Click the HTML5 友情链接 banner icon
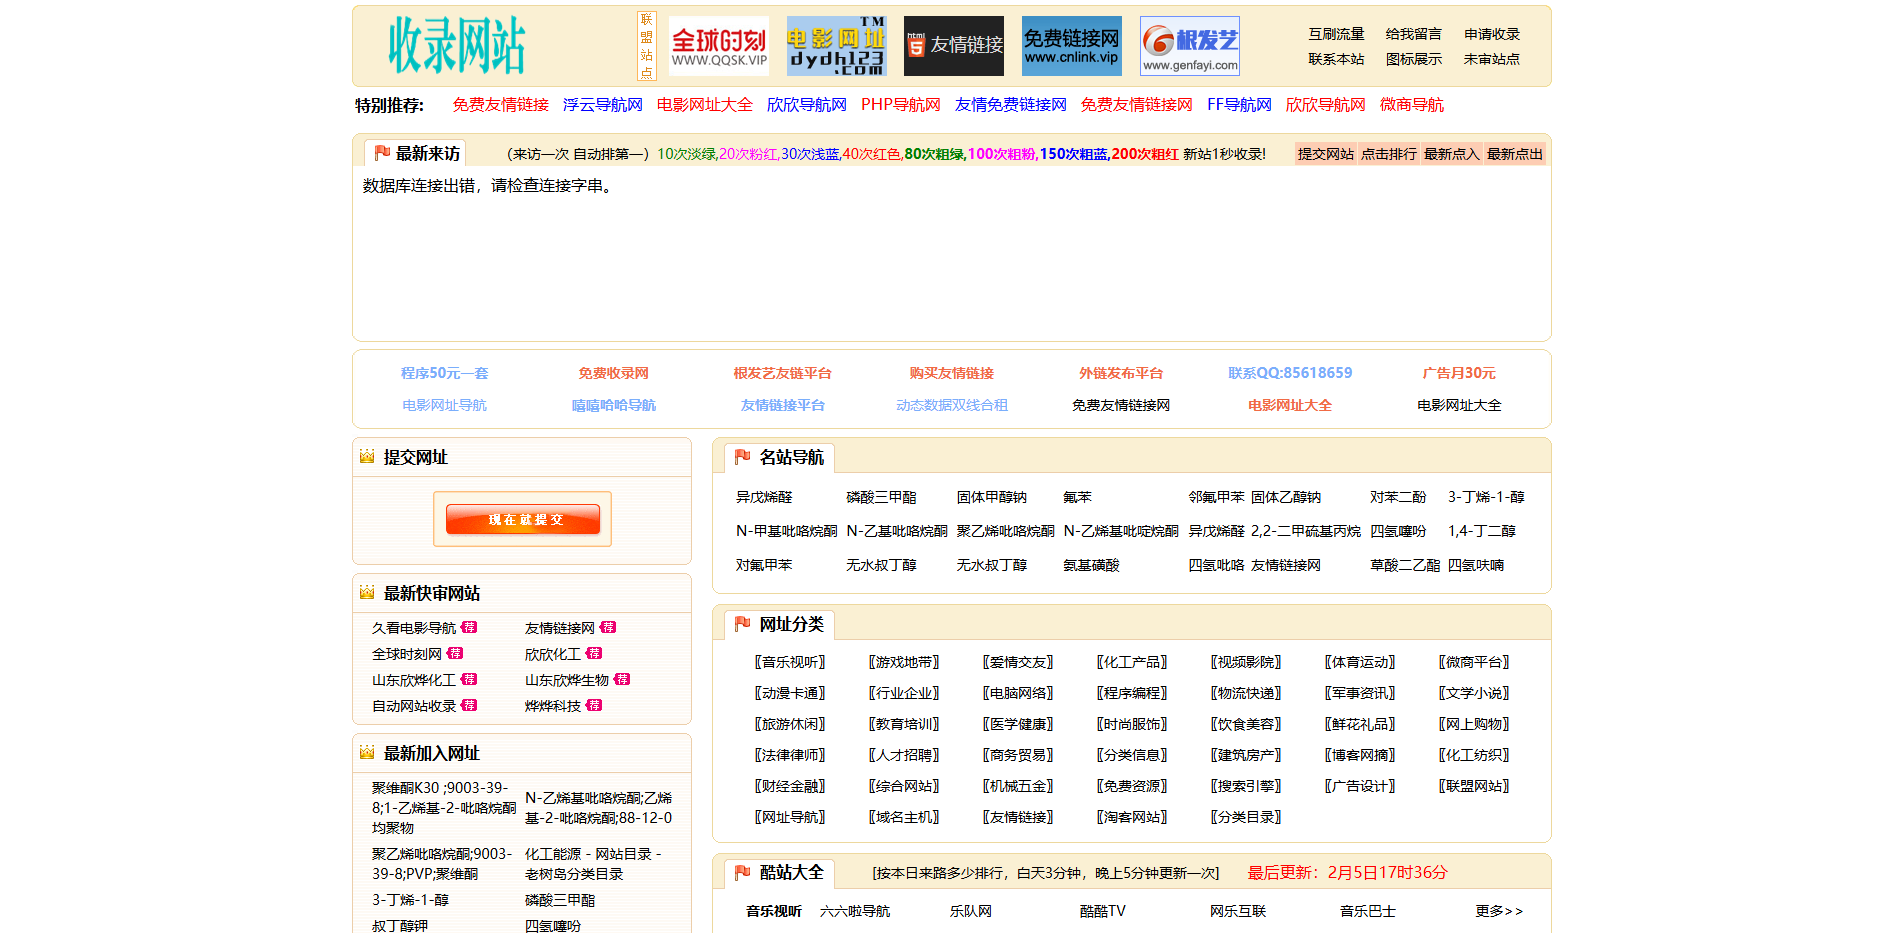Image resolution: width=1904 pixels, height=933 pixels. click(x=953, y=45)
